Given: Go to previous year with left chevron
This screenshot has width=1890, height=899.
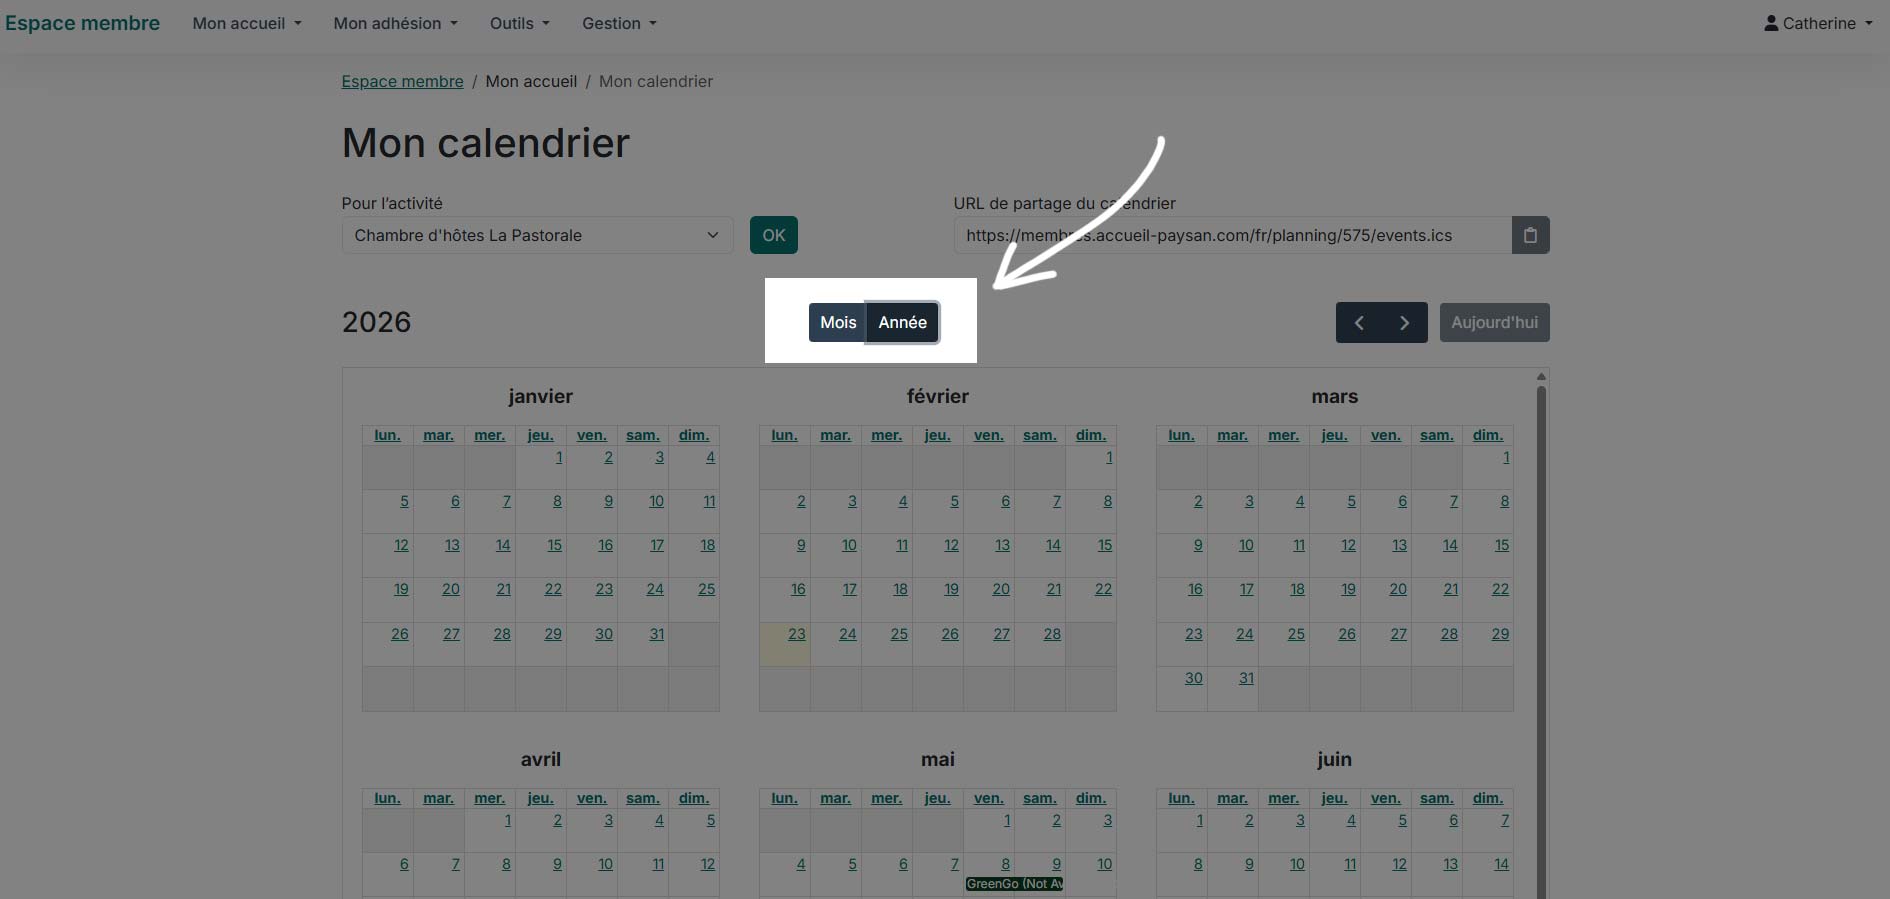Looking at the screenshot, I should [x=1358, y=323].
